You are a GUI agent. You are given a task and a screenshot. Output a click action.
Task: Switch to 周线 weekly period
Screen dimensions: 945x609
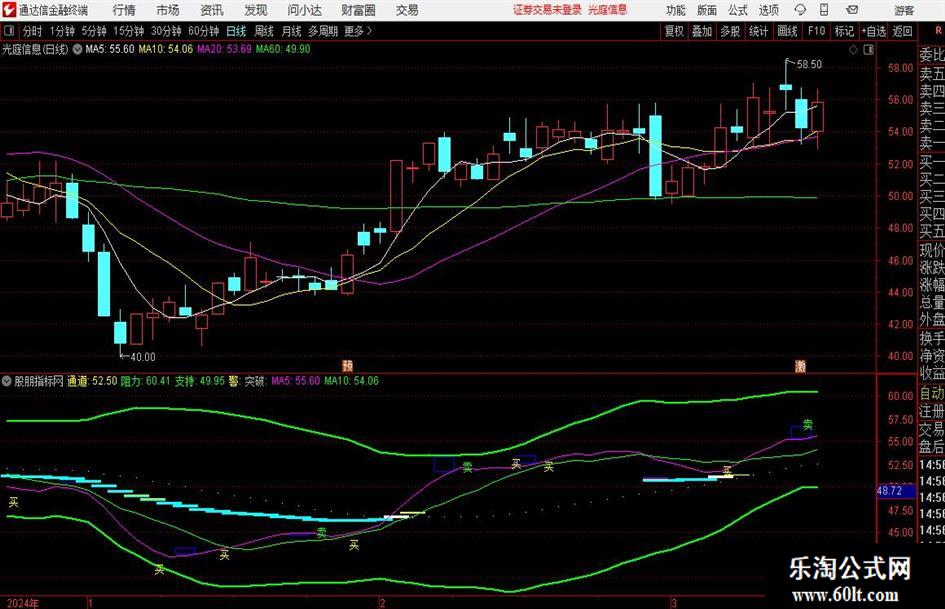coord(263,31)
